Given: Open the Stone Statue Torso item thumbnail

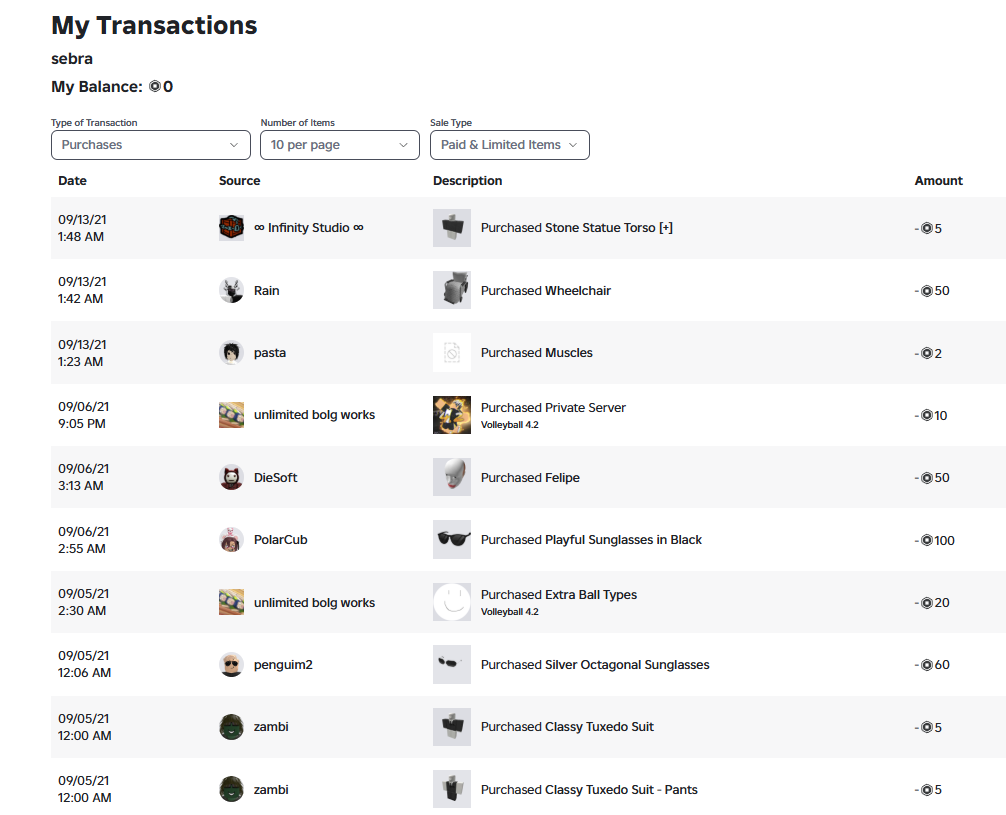Looking at the screenshot, I should (x=452, y=228).
